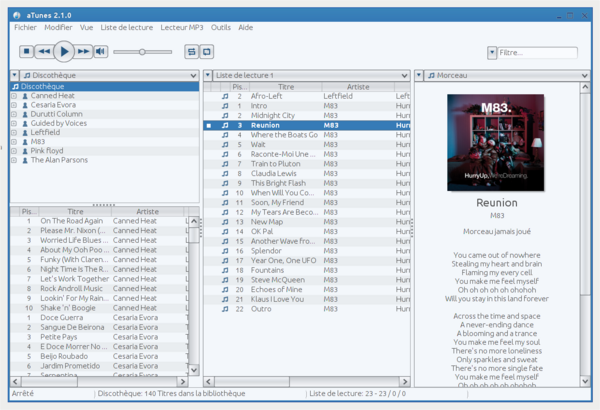Expand the Cesaria Evora artist node

pos(14,105)
